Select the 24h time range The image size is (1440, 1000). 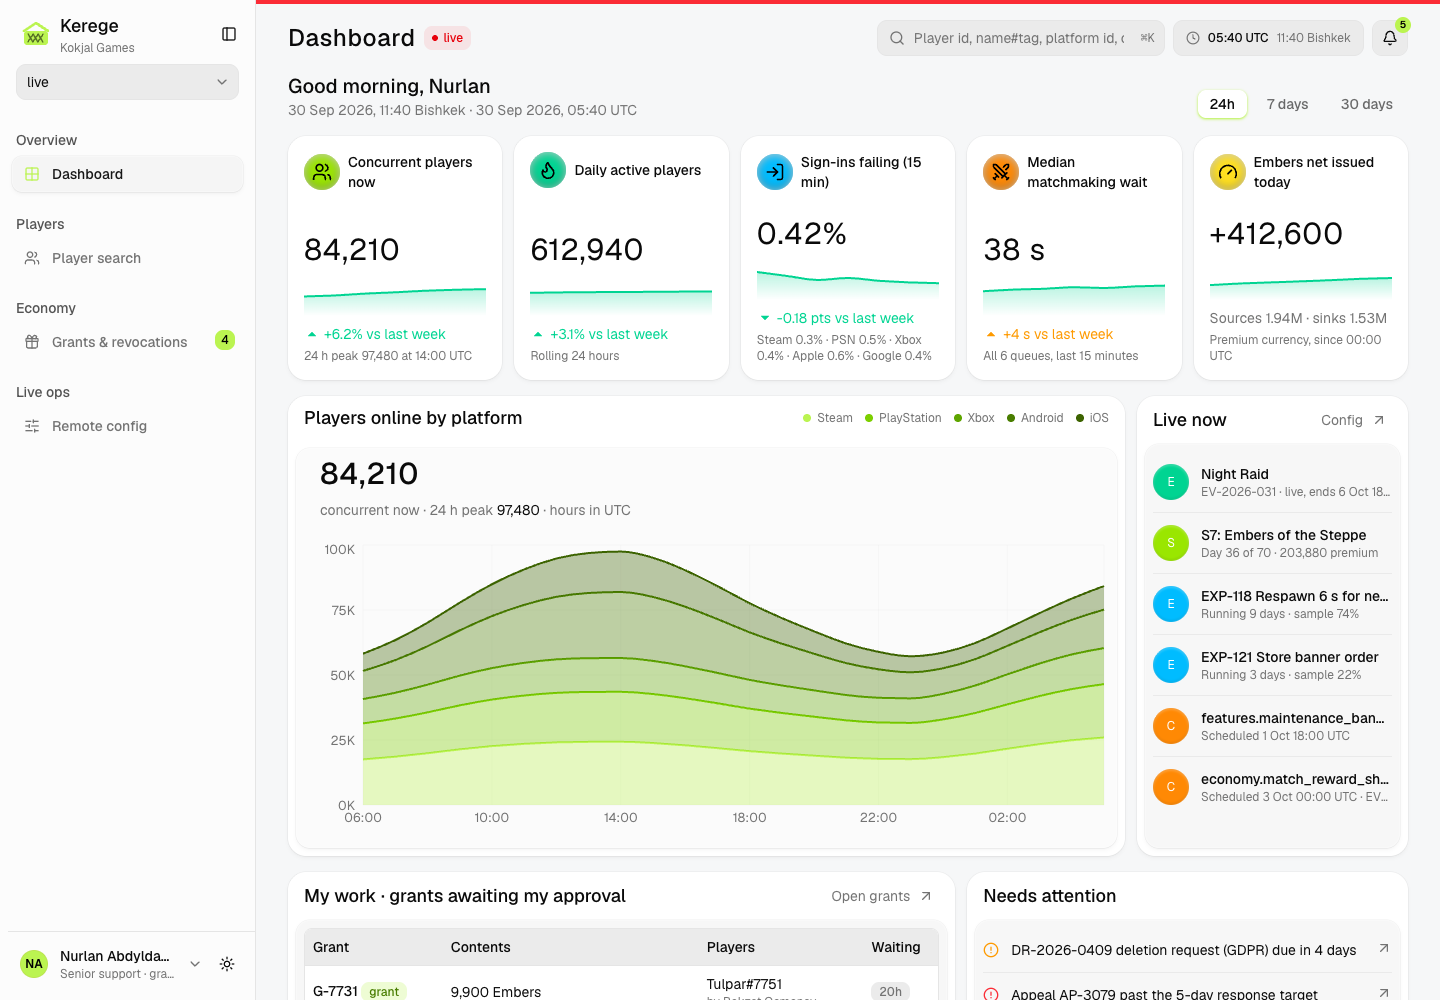(x=1222, y=104)
